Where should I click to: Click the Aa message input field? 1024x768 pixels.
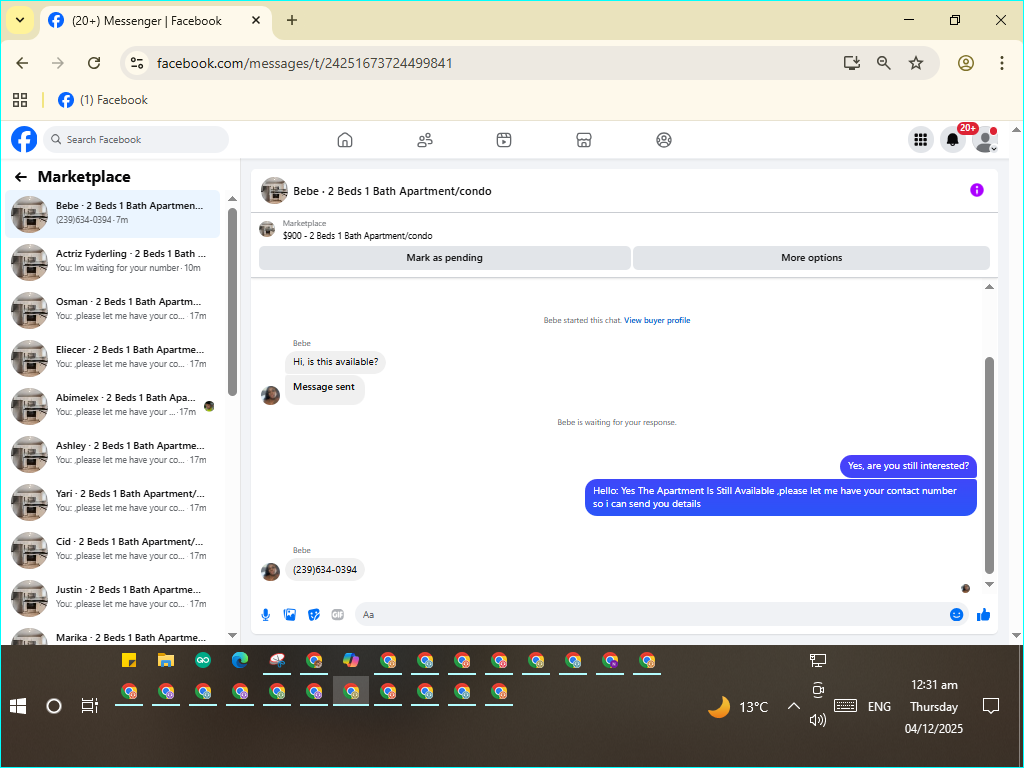point(660,615)
